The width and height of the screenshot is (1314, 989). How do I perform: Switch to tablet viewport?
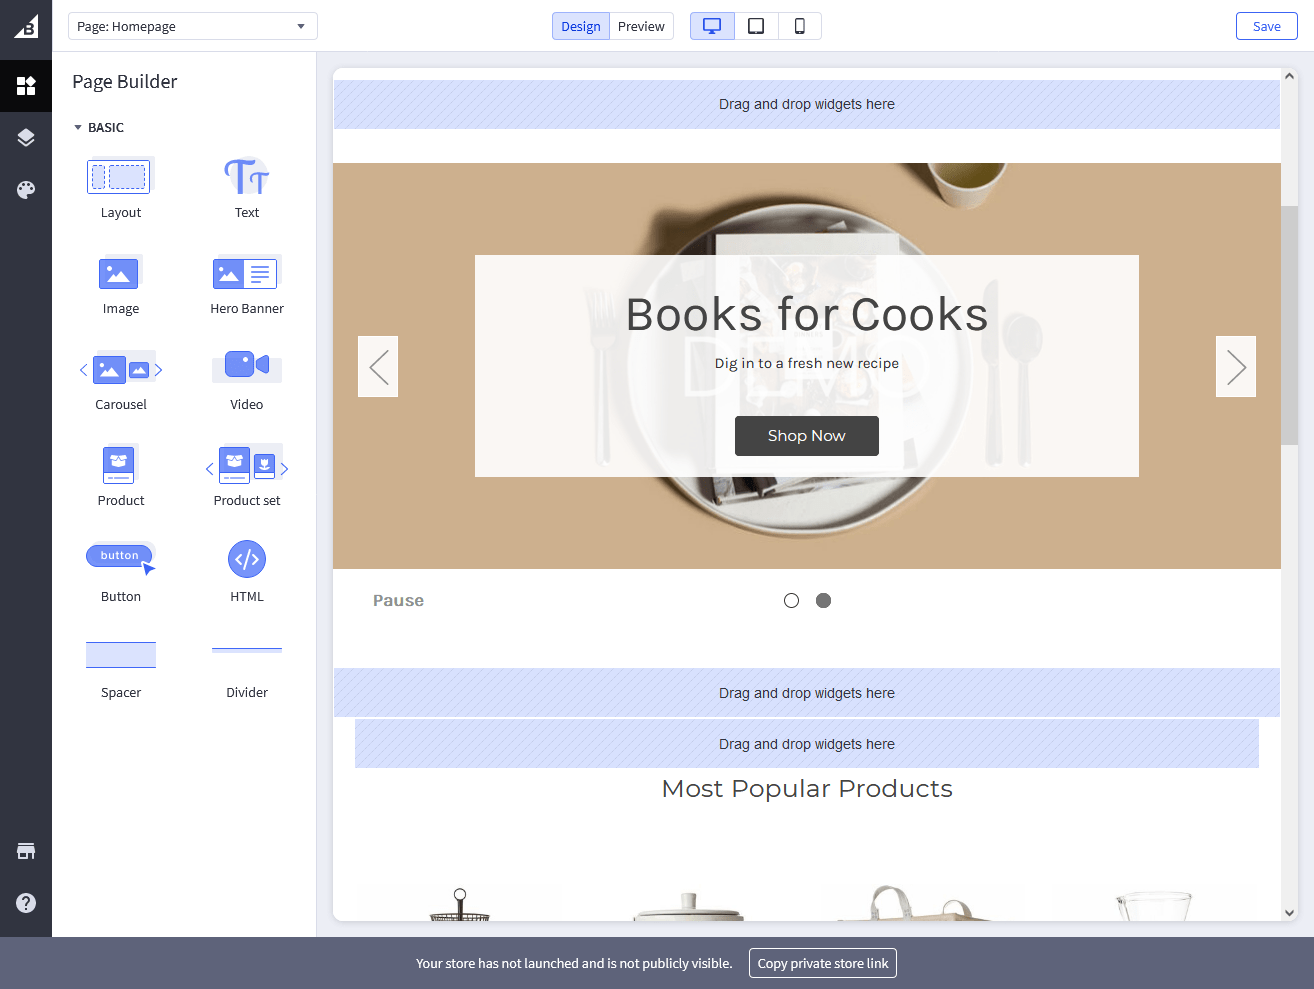[756, 26]
